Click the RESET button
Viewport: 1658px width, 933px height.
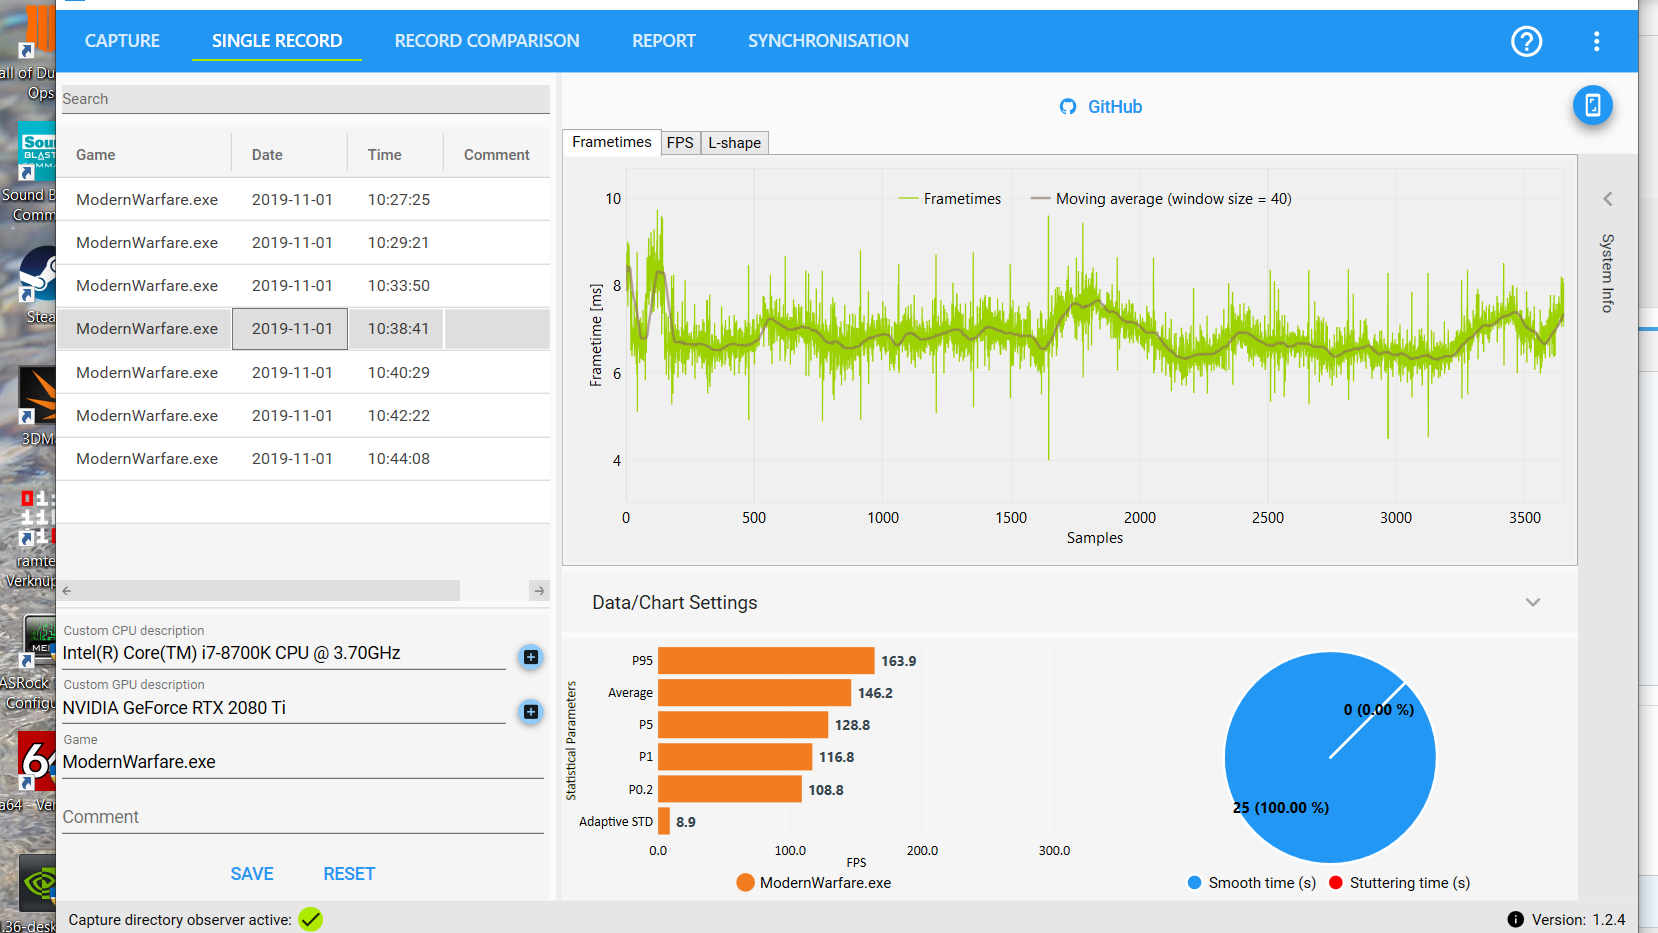pyautogui.click(x=349, y=874)
